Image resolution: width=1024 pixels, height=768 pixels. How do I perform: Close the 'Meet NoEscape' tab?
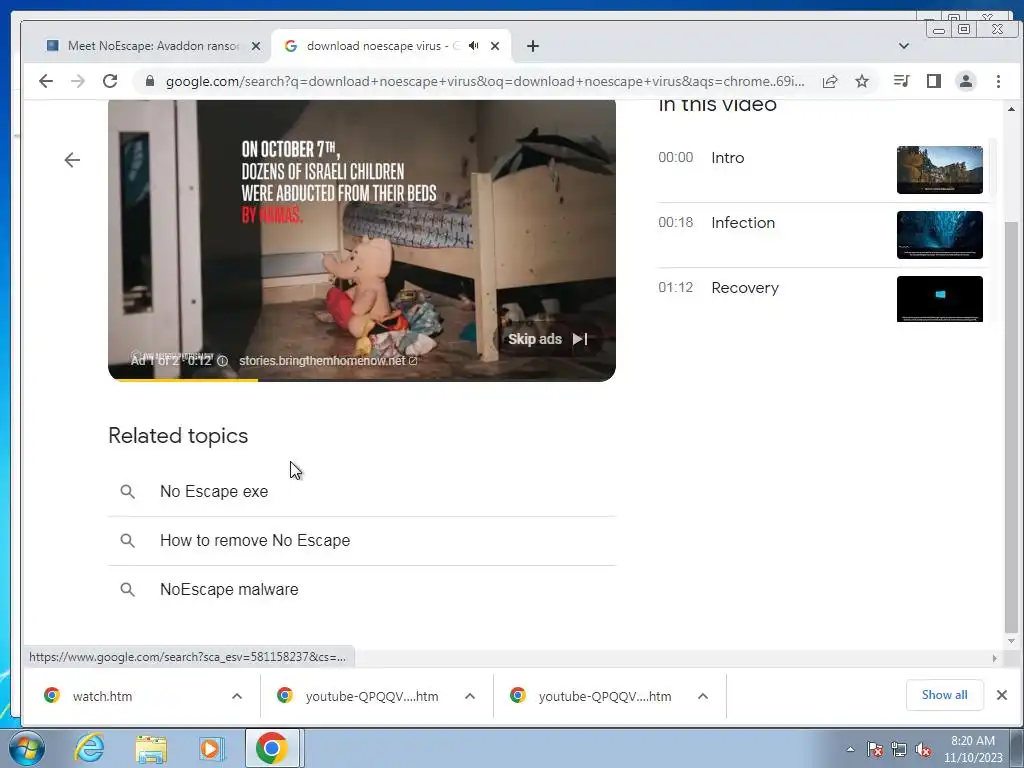(256, 46)
